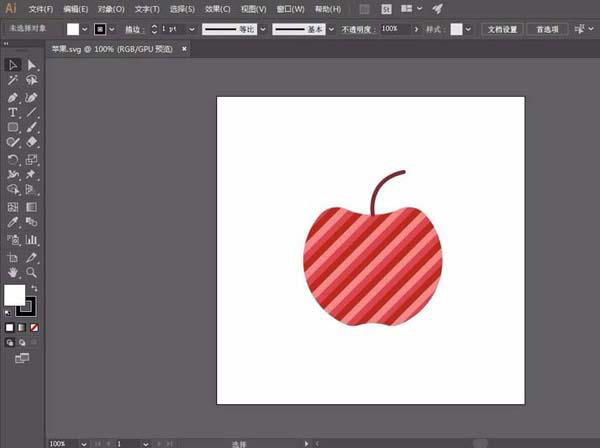Open stroke weight dropdown

click(x=192, y=29)
